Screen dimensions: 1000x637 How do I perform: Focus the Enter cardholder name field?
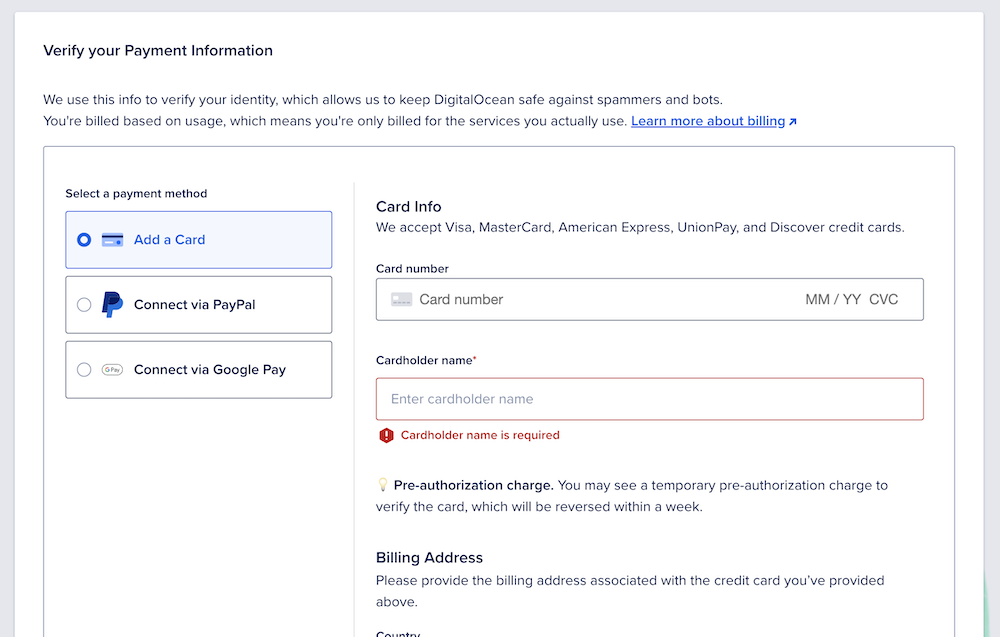pos(649,399)
